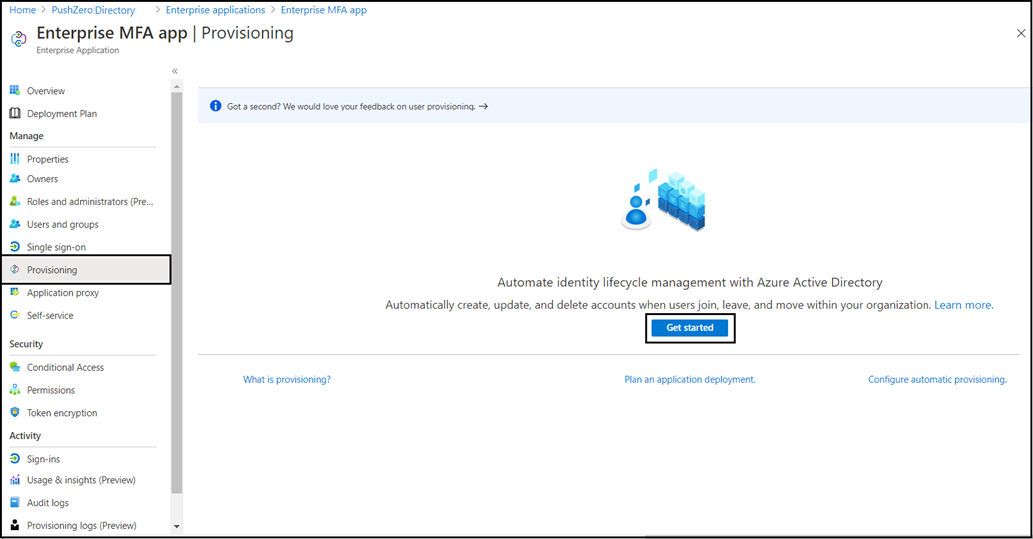
Task: Click the Provisioning logs person icon
Action: 14,525
